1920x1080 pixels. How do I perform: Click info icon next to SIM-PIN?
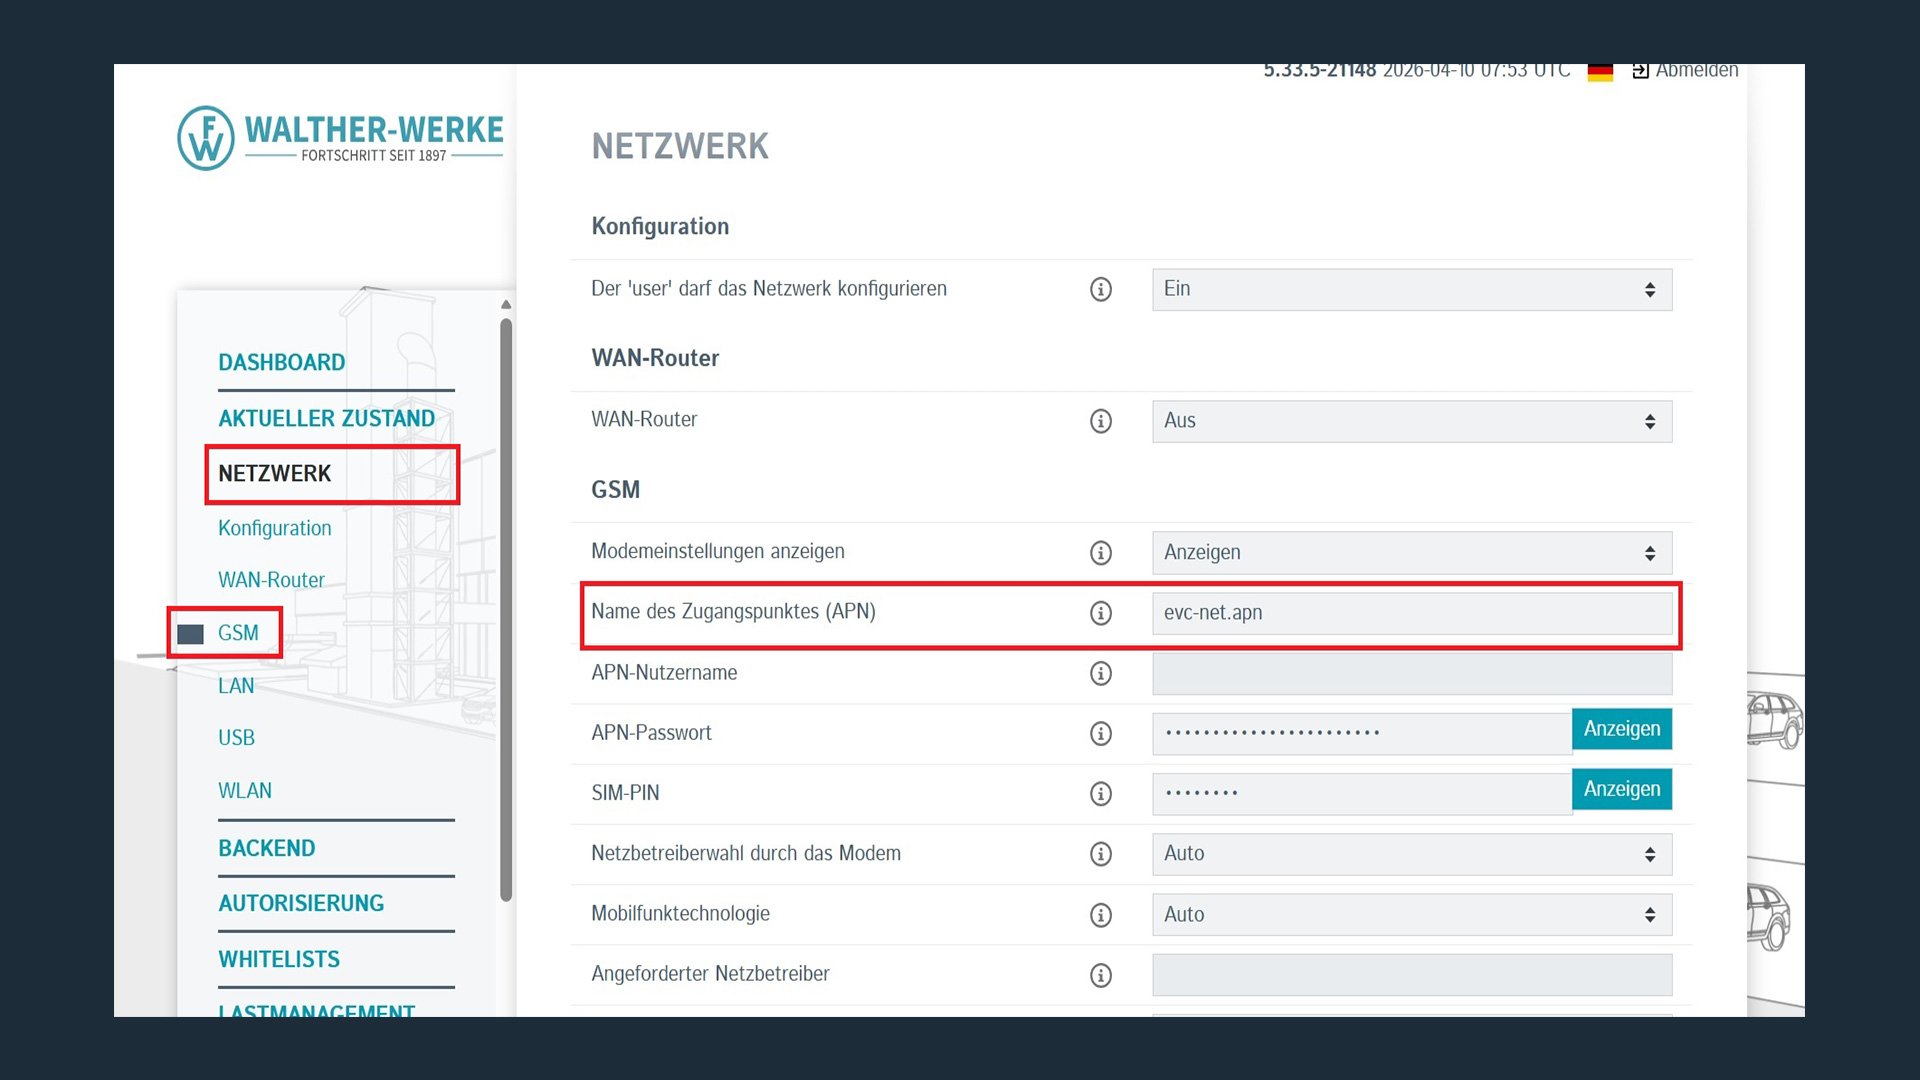click(1100, 793)
